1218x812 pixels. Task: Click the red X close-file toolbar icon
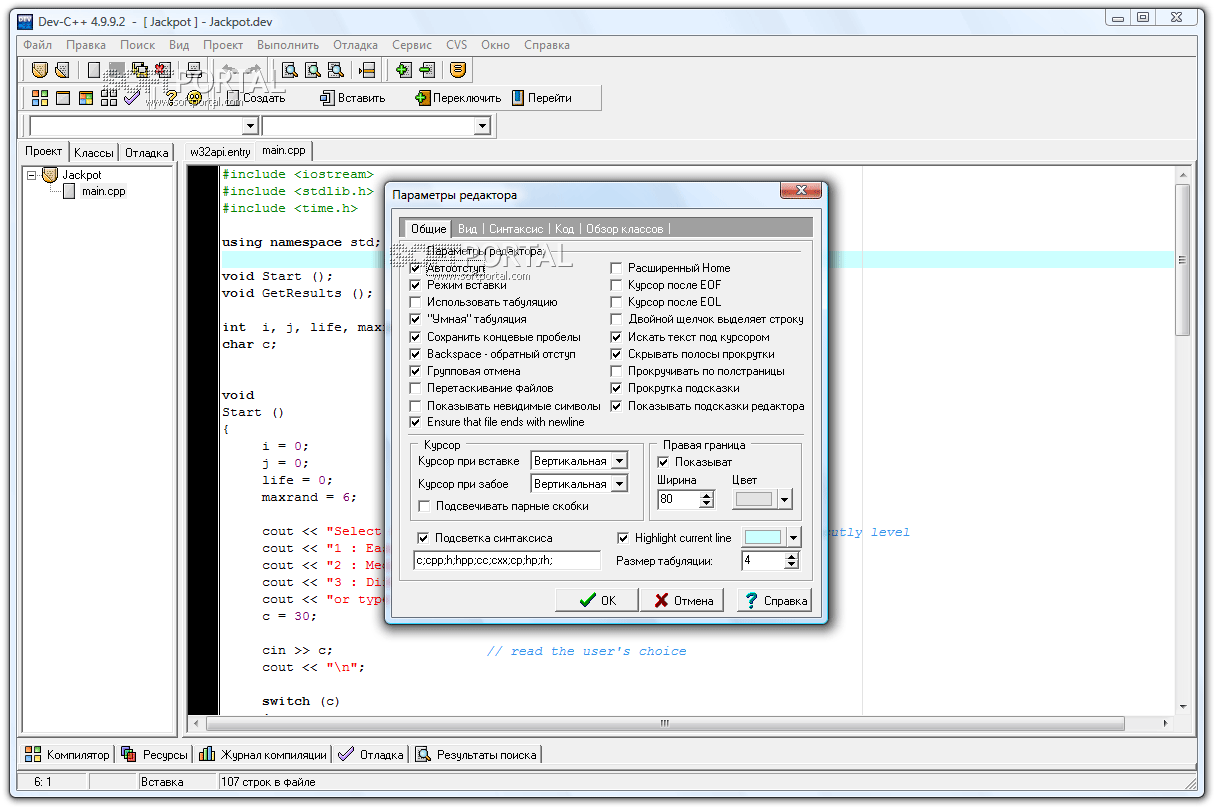pos(162,70)
